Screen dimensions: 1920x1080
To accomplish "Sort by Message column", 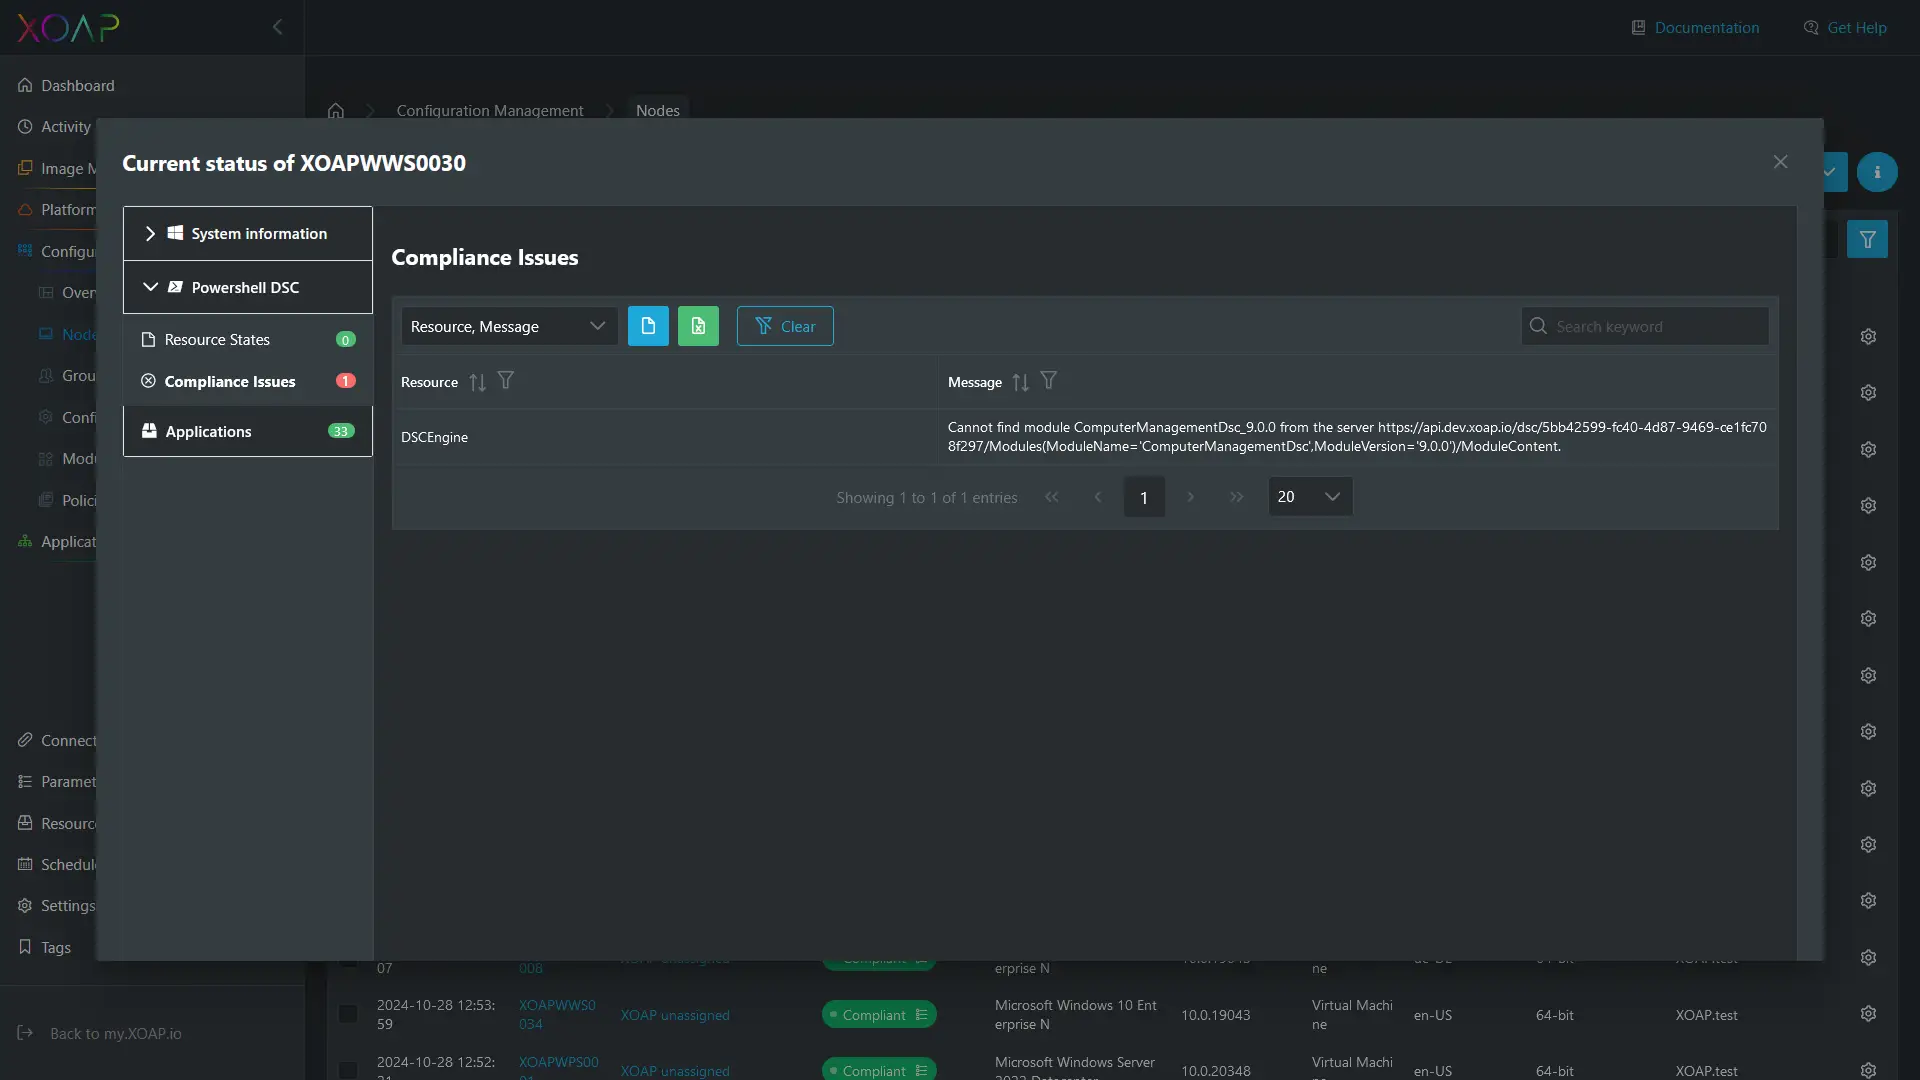I will point(1020,382).
